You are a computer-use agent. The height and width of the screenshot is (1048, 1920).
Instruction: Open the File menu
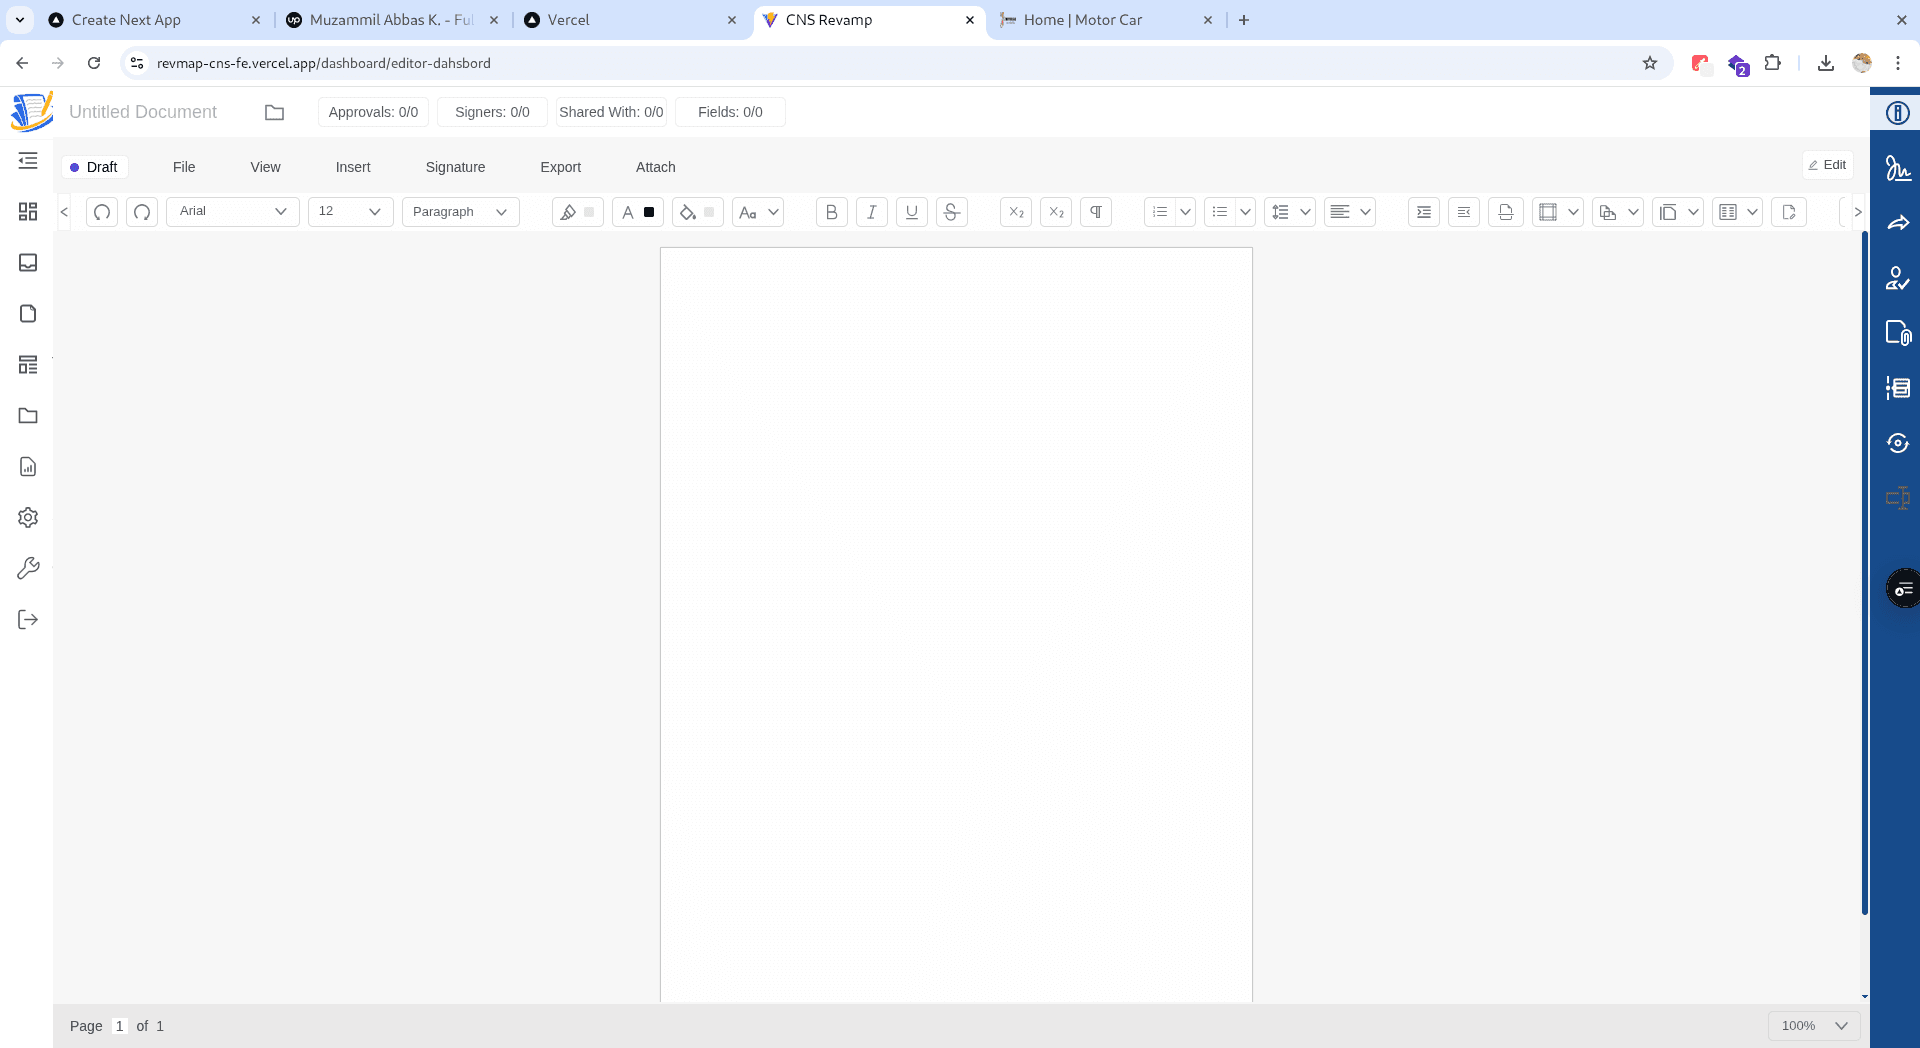tap(184, 167)
